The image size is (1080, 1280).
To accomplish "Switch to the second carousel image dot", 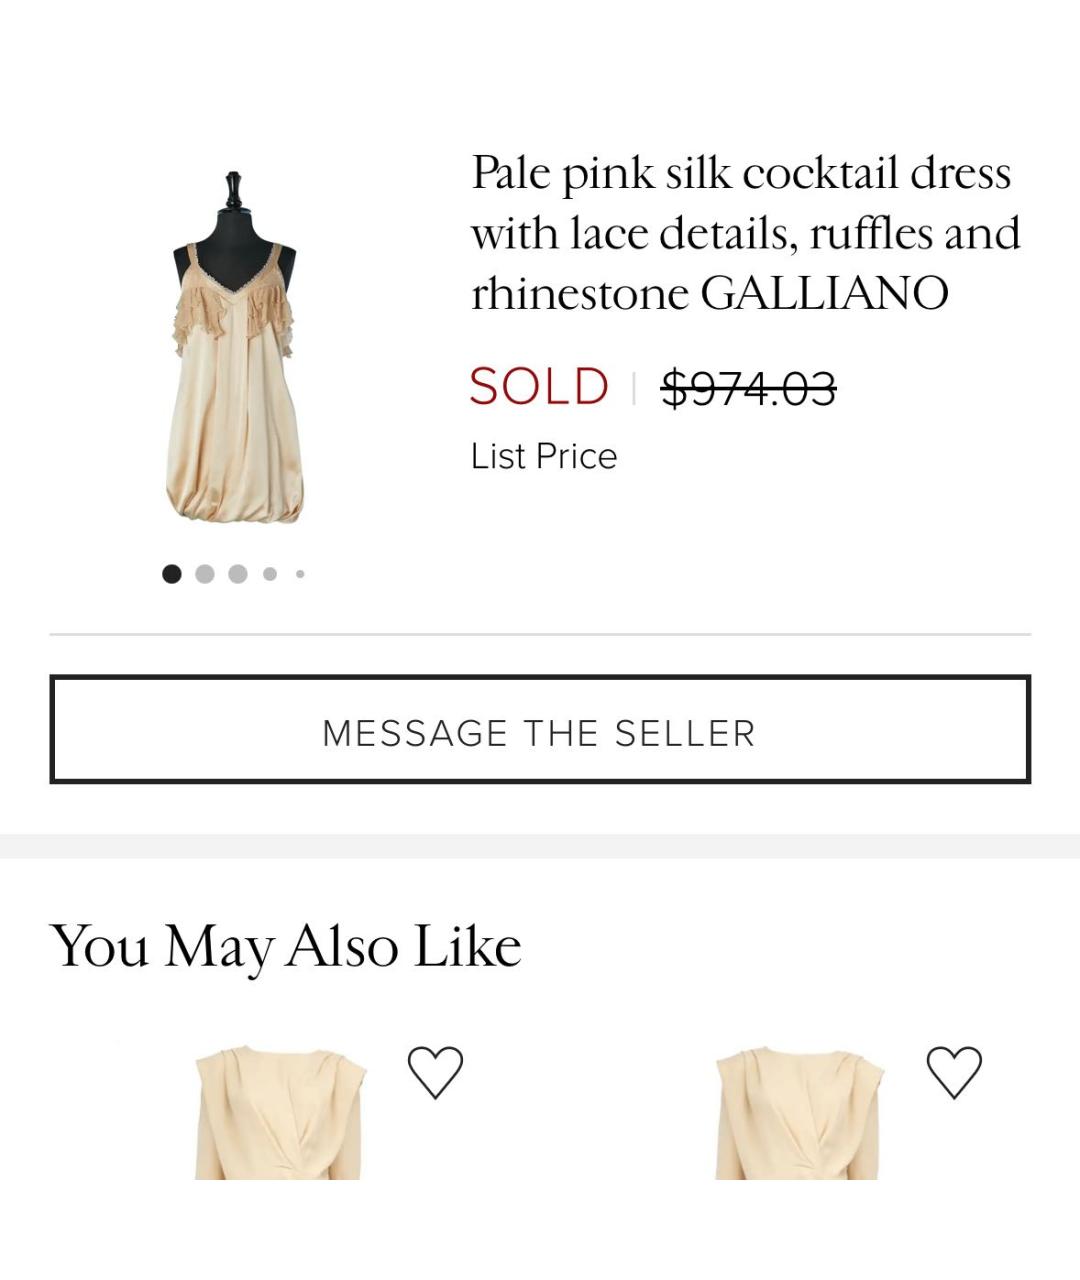I will tap(205, 574).
